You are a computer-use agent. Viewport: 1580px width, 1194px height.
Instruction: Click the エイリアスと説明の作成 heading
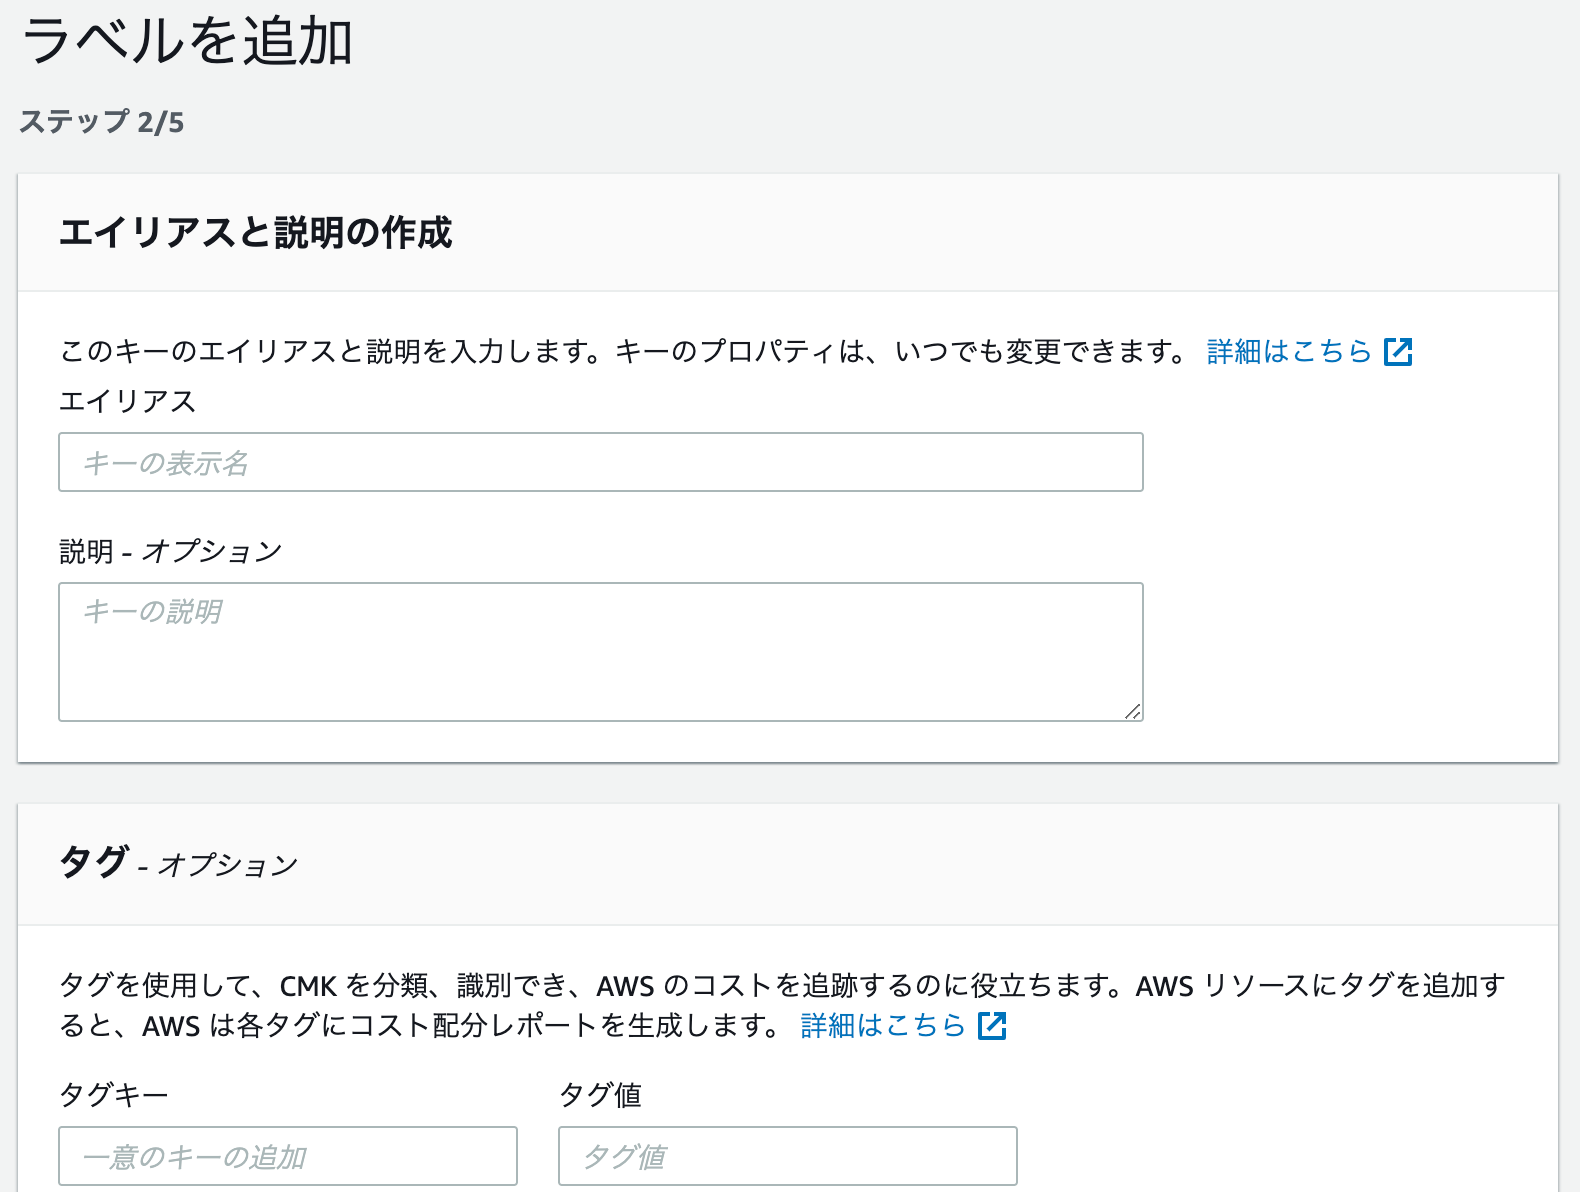[x=256, y=232]
